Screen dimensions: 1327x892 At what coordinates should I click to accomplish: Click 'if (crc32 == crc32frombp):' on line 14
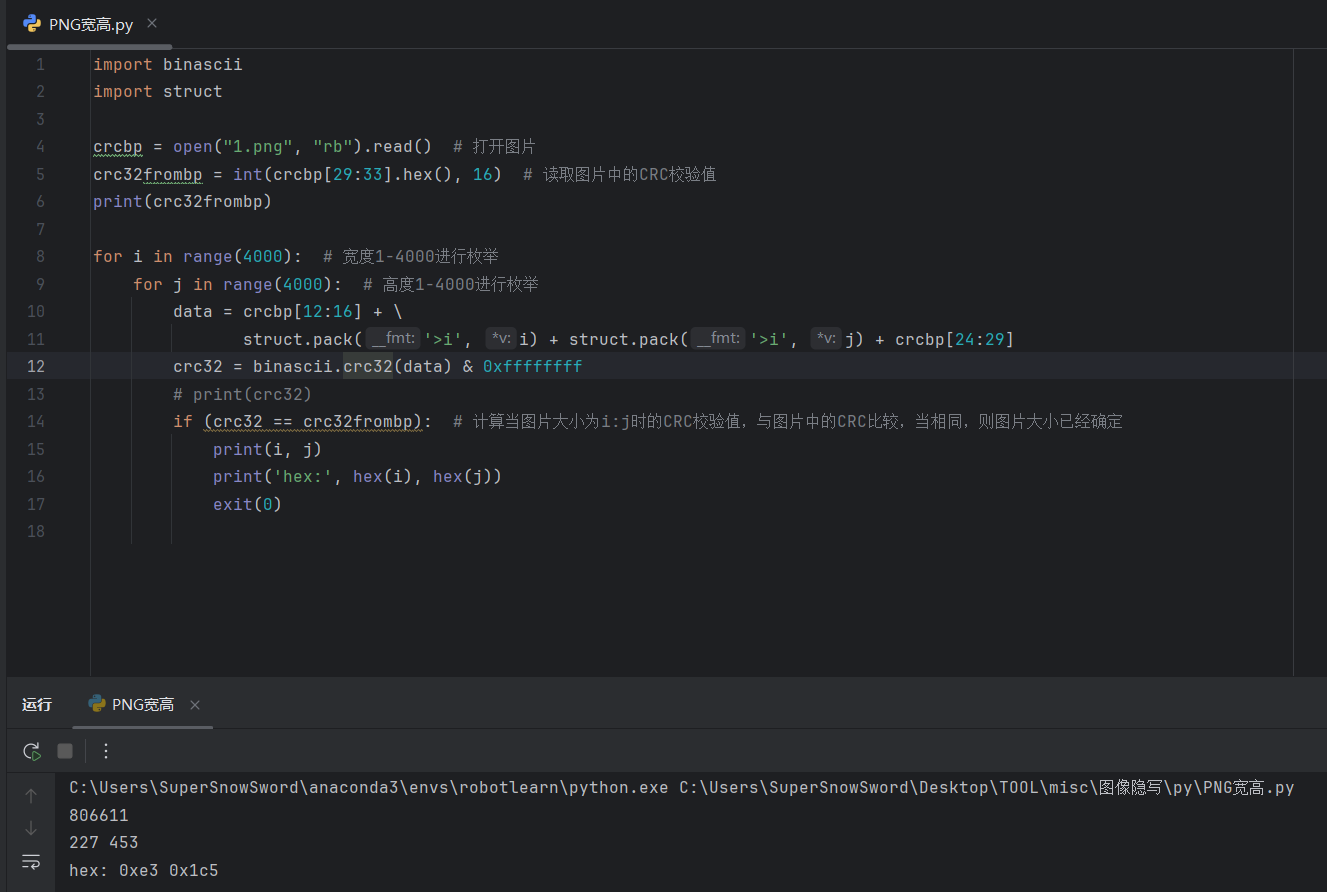303,422
